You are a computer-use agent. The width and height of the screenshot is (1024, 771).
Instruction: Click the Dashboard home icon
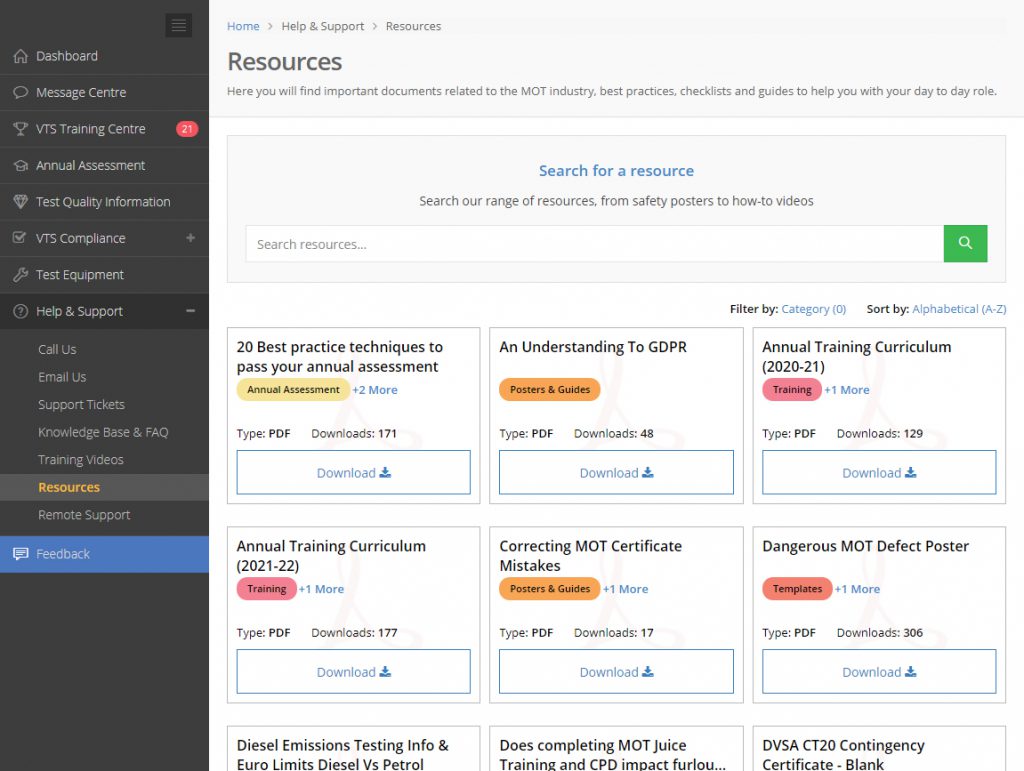[x=21, y=56]
